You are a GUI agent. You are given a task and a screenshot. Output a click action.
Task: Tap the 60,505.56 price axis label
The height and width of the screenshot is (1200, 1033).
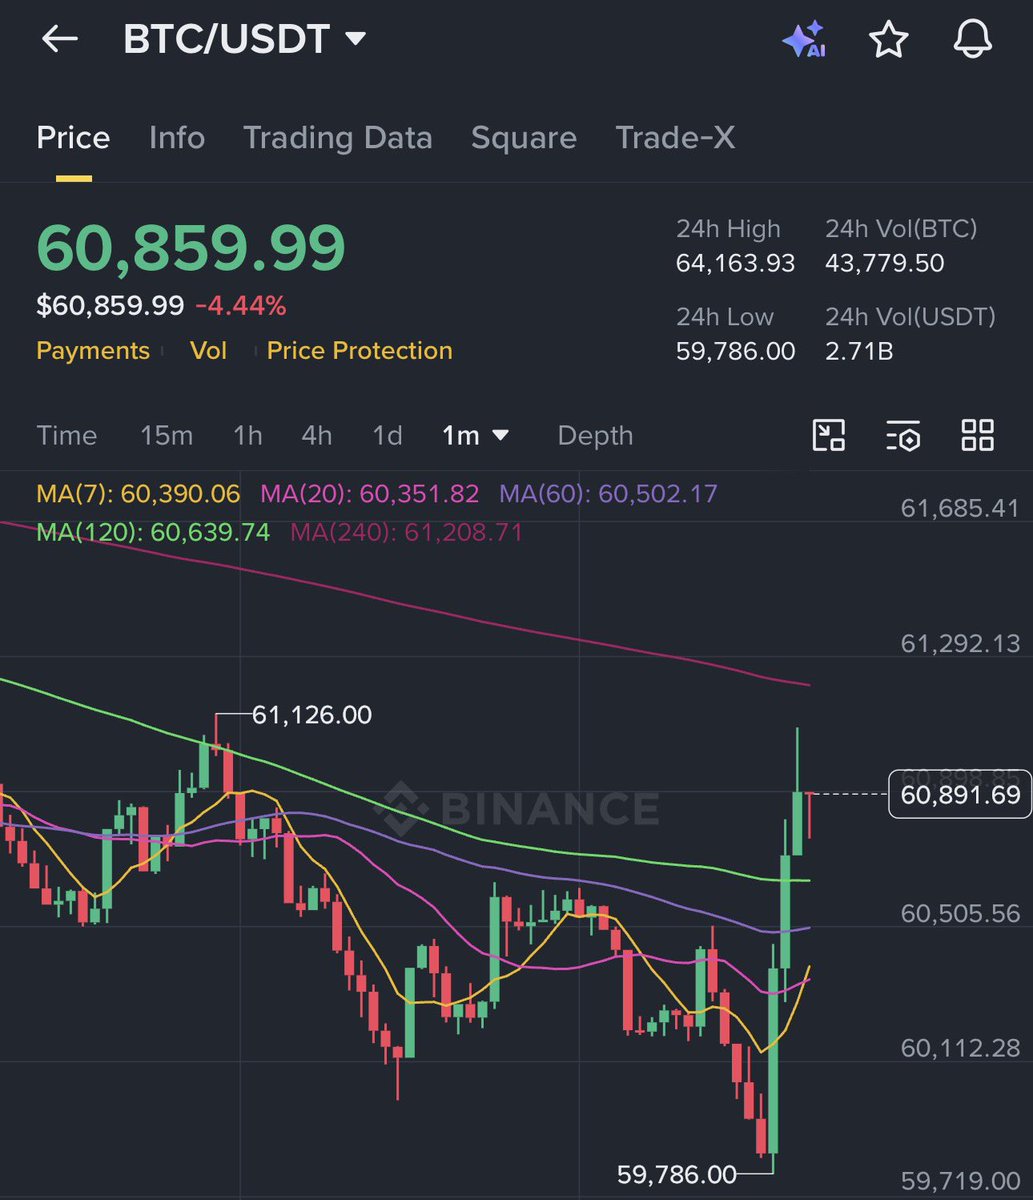[960, 913]
